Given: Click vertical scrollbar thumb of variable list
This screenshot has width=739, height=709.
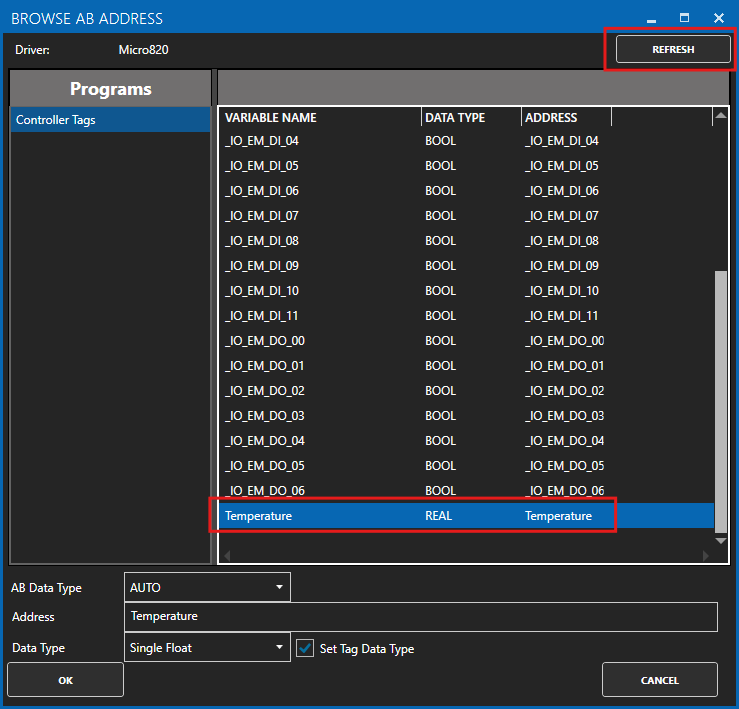Looking at the screenshot, I should click(x=721, y=401).
